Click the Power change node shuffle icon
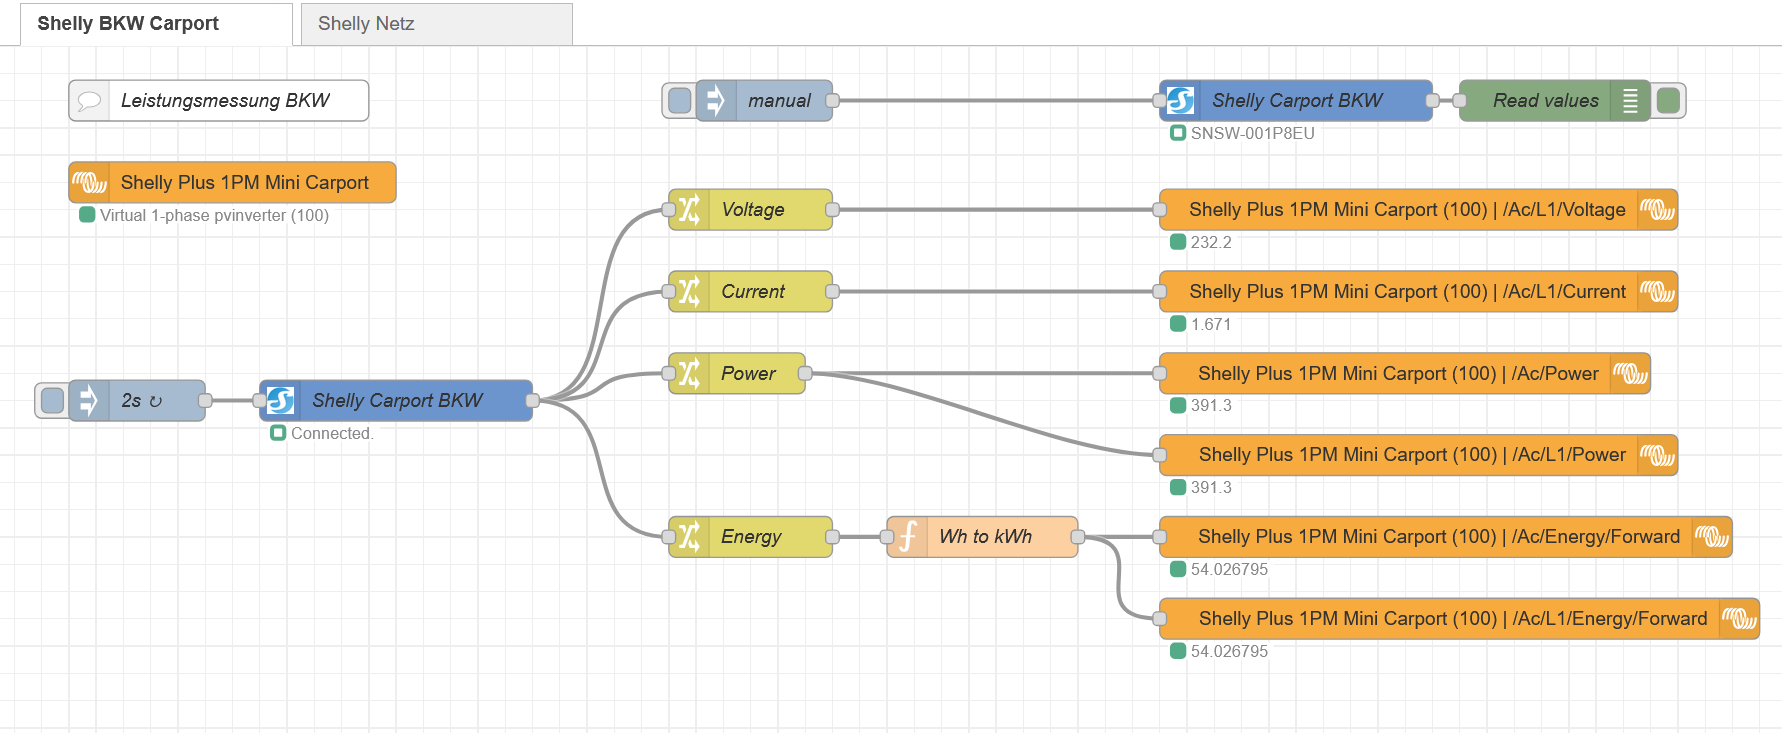The image size is (1782, 733). [689, 374]
